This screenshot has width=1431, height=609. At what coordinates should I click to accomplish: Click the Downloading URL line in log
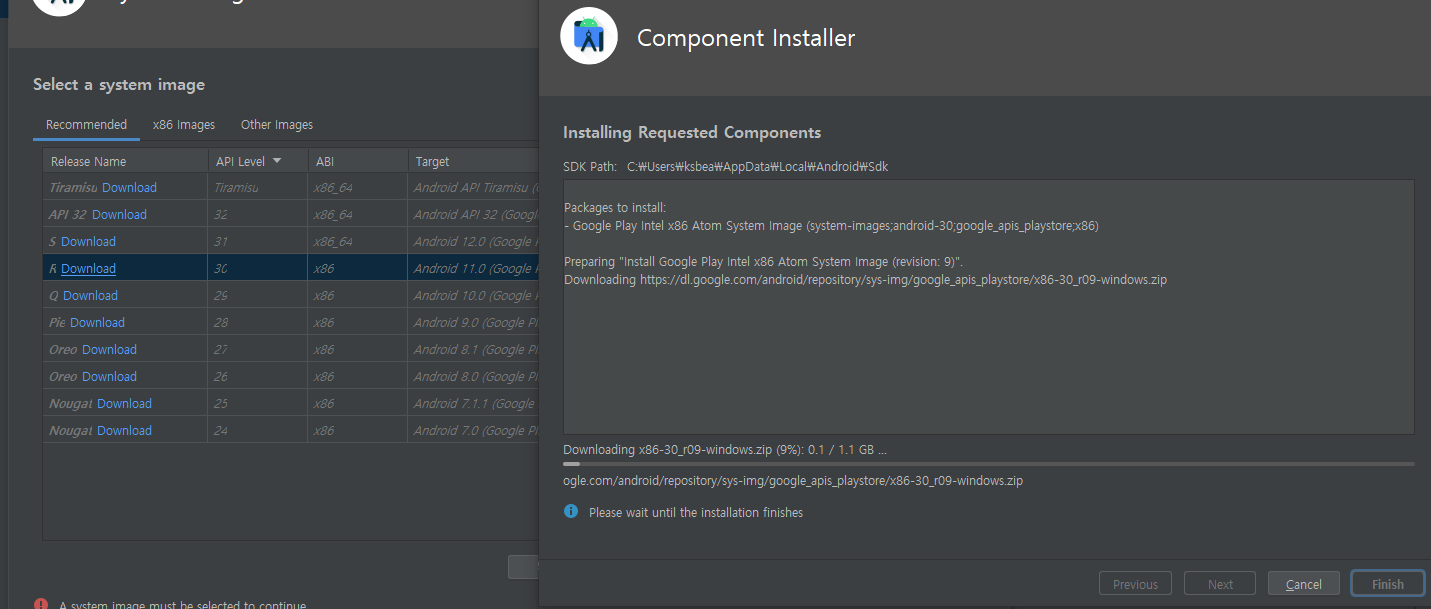tap(865, 280)
